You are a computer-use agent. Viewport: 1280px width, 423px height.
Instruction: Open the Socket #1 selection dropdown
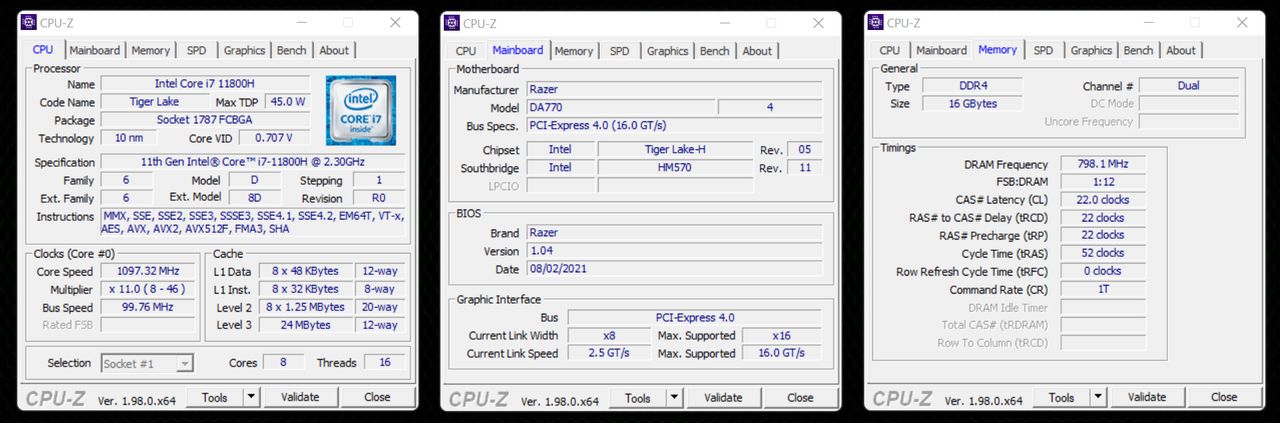click(147, 363)
